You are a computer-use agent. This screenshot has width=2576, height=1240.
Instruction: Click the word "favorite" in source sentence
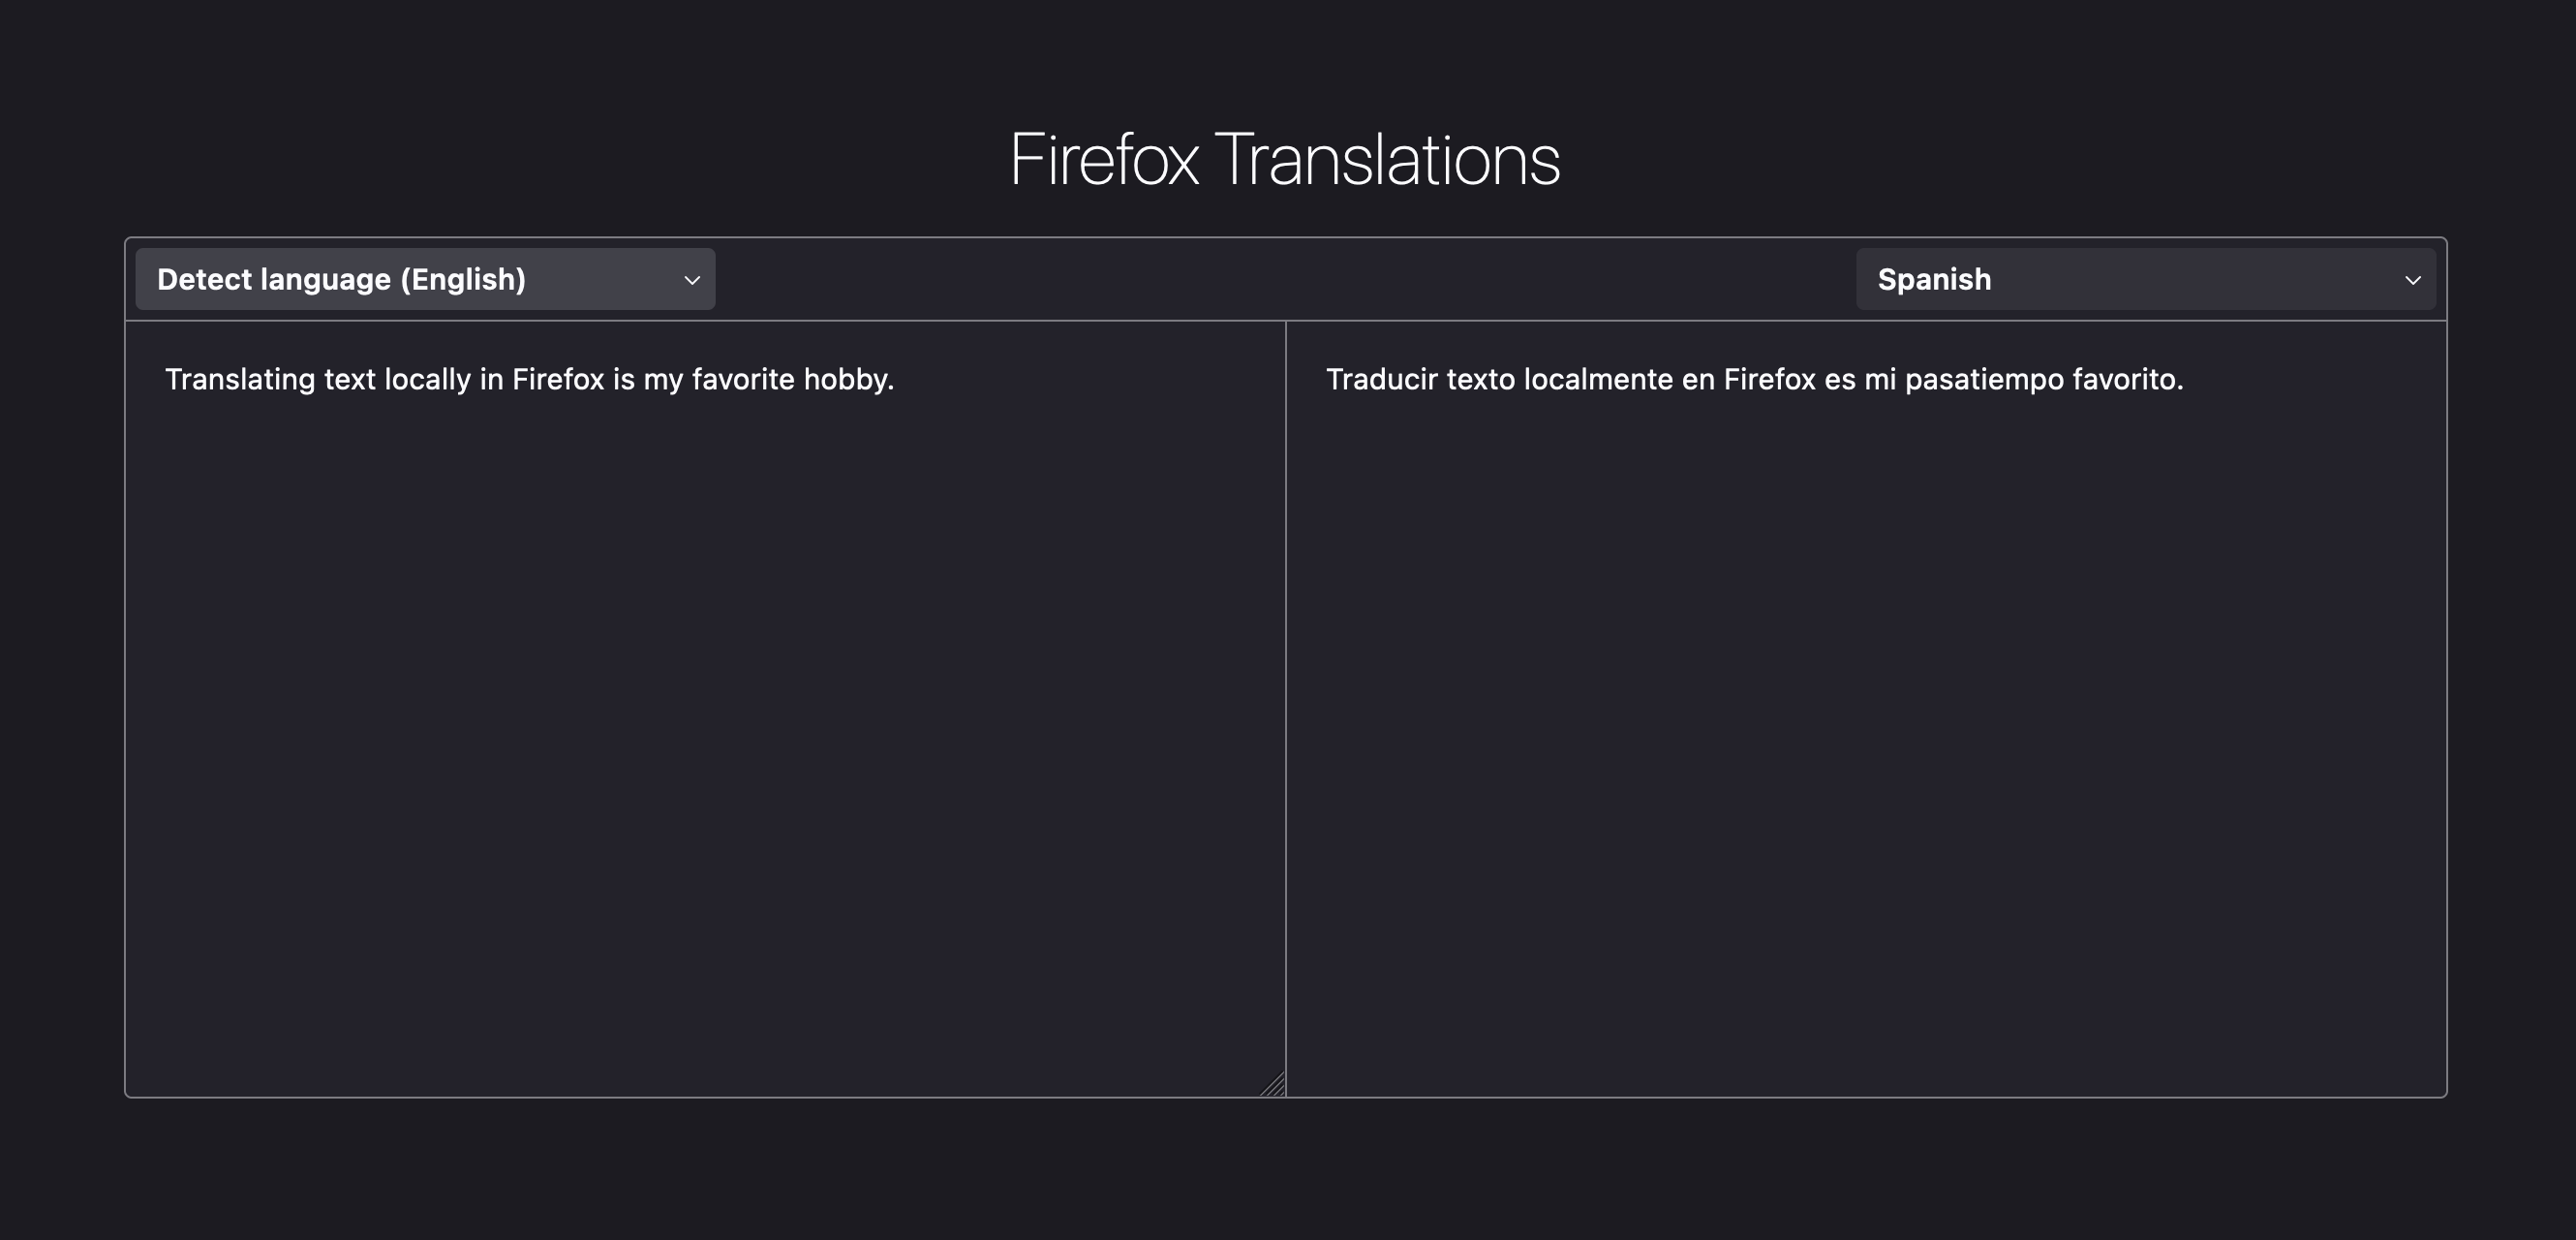point(743,379)
